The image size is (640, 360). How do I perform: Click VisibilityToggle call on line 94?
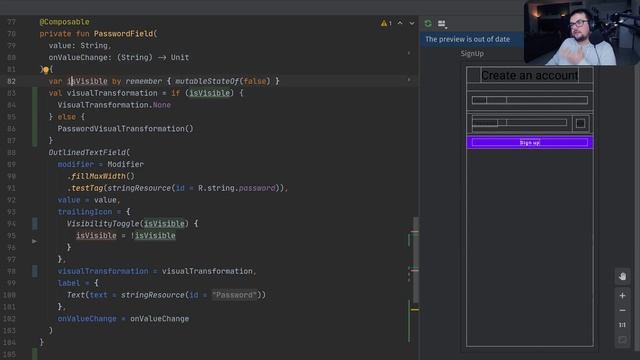coord(103,224)
